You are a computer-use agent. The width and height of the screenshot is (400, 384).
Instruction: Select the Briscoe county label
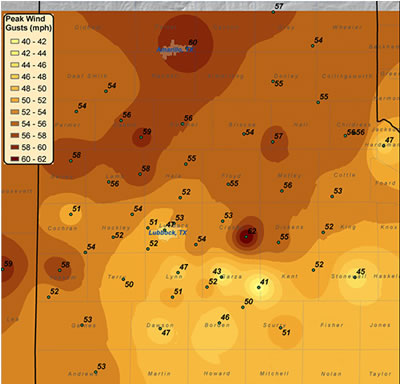click(242, 125)
